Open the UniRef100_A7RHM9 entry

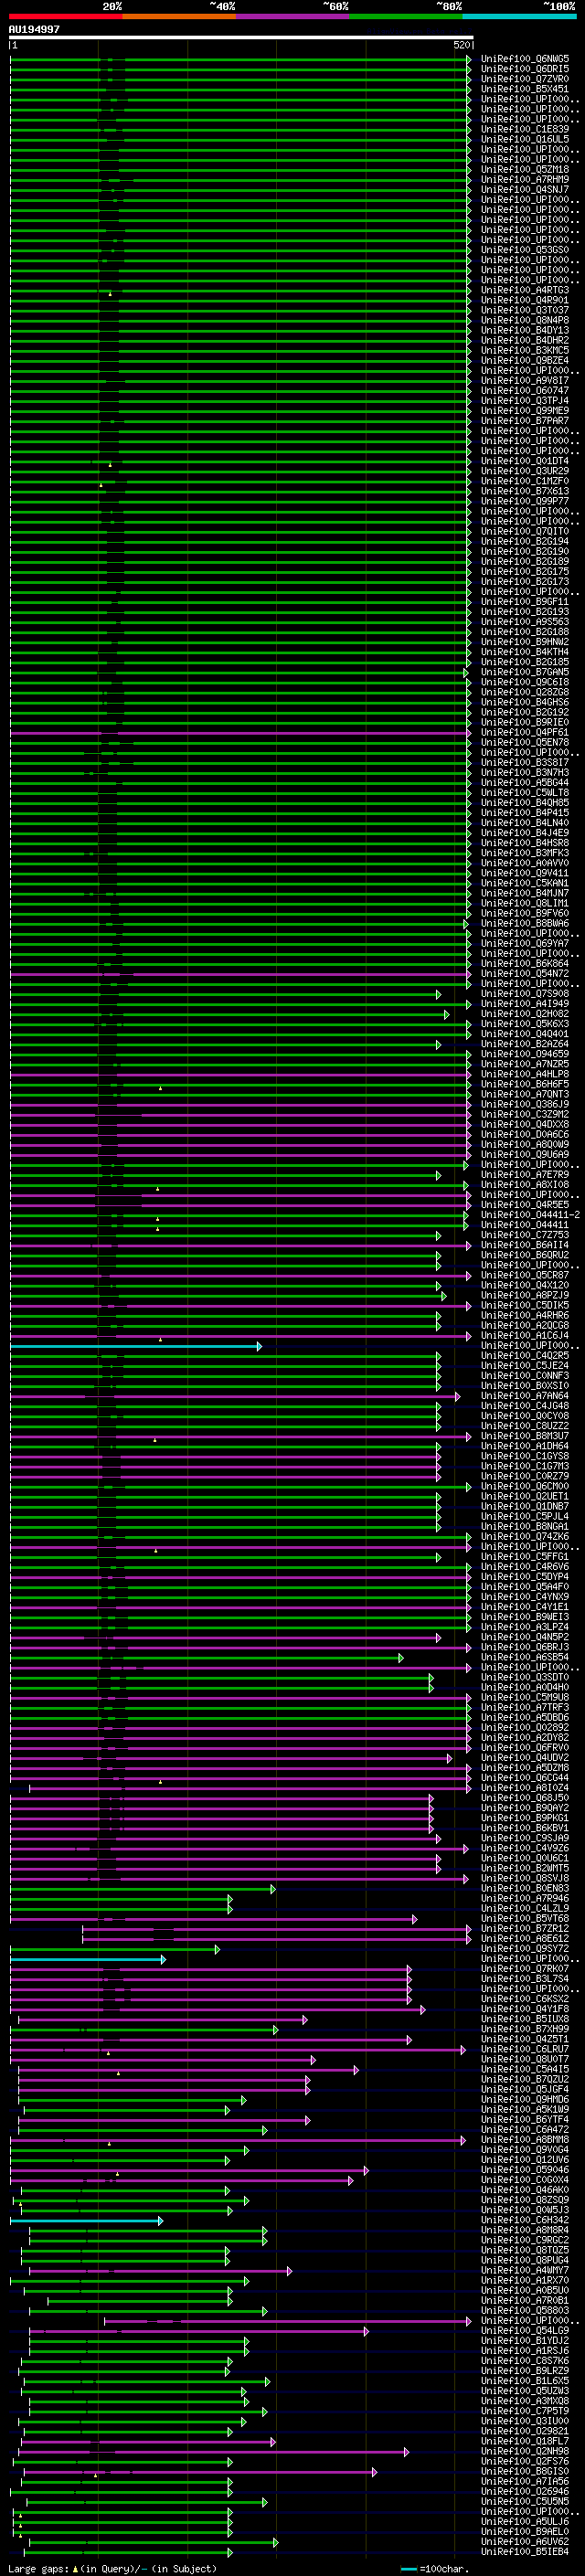point(525,180)
